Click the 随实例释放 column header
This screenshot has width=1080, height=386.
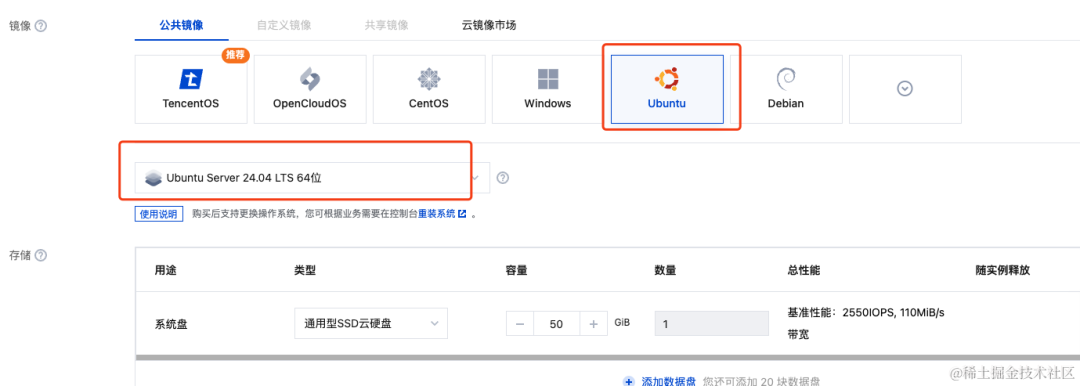(x=1002, y=270)
